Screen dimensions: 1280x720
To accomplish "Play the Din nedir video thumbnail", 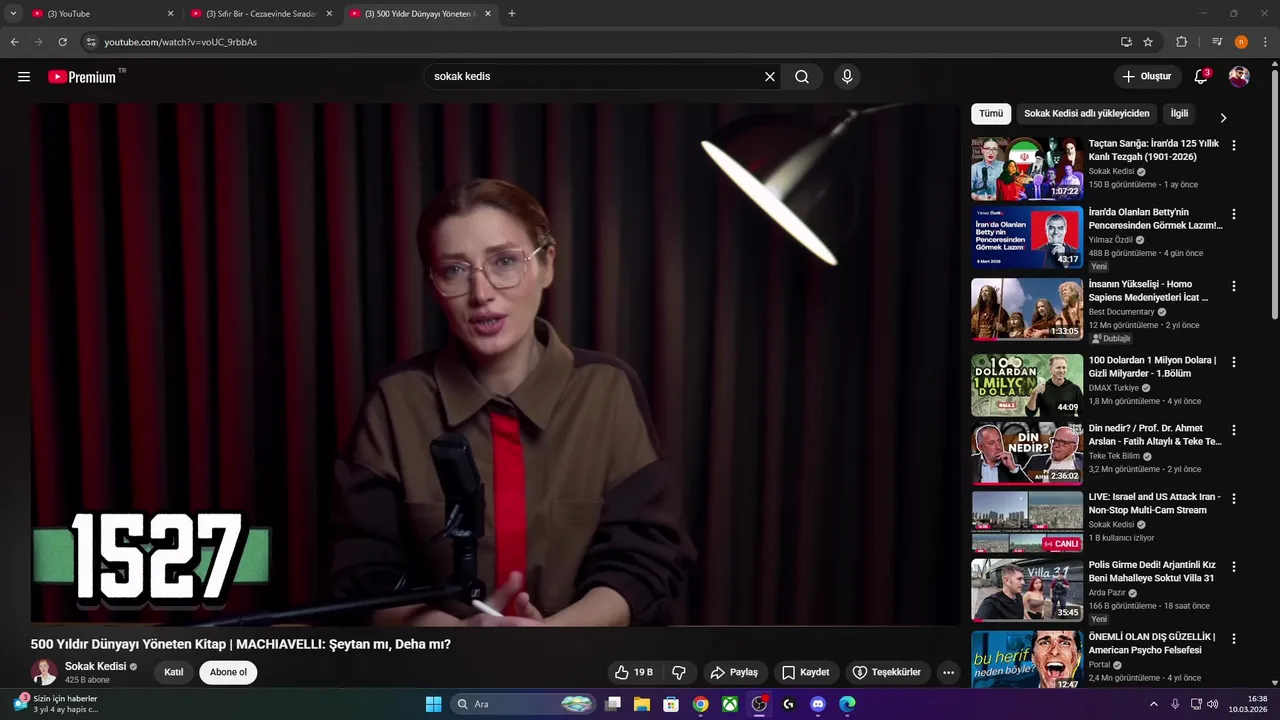I will click(1027, 453).
